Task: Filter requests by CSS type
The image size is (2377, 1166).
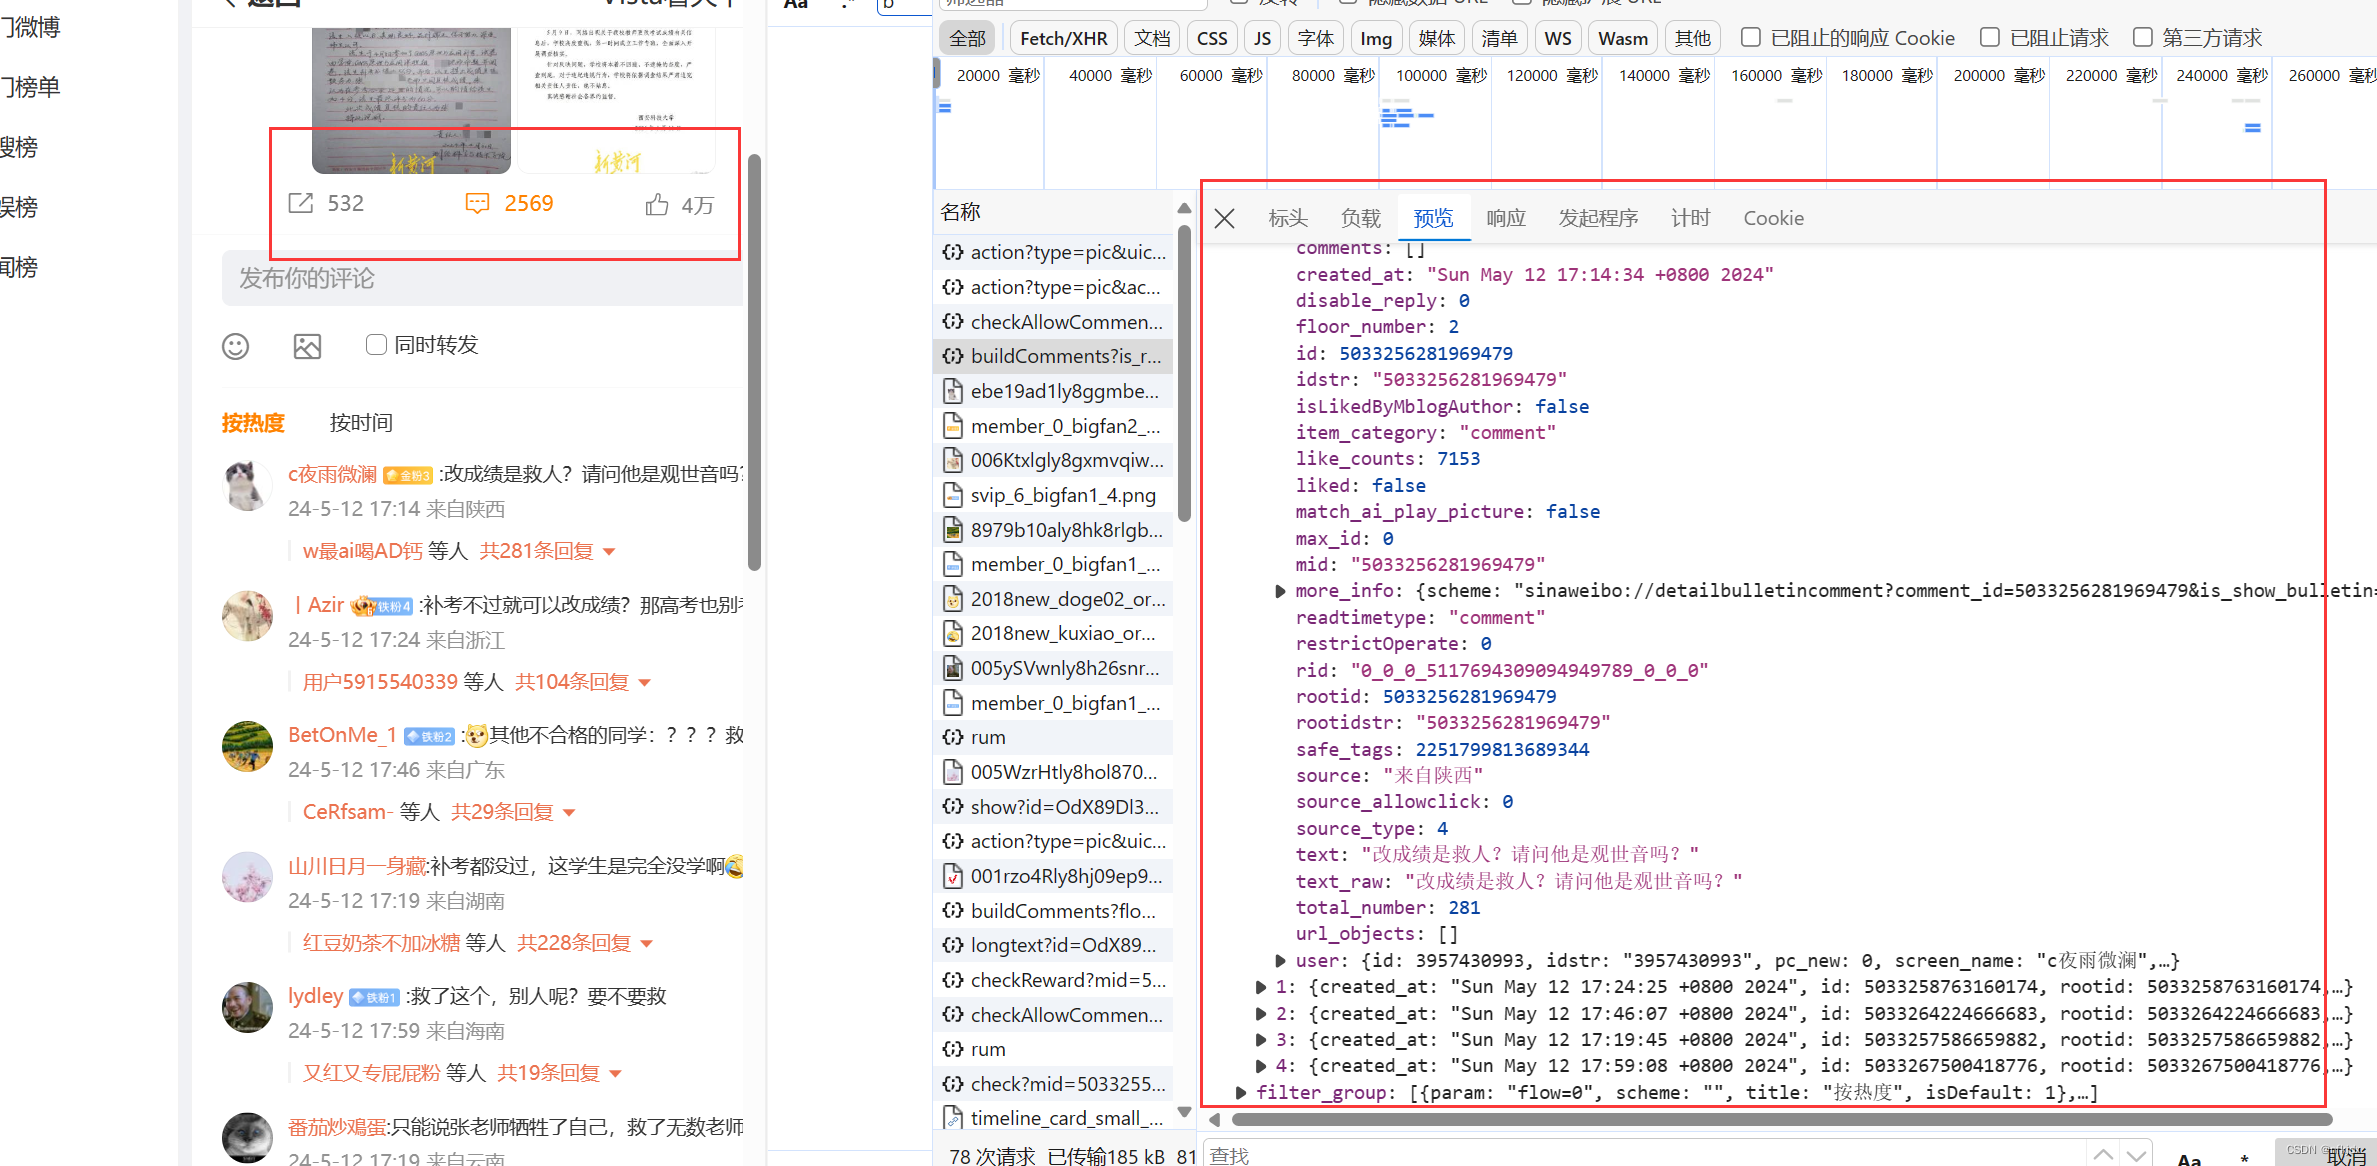Action: pyautogui.click(x=1212, y=38)
